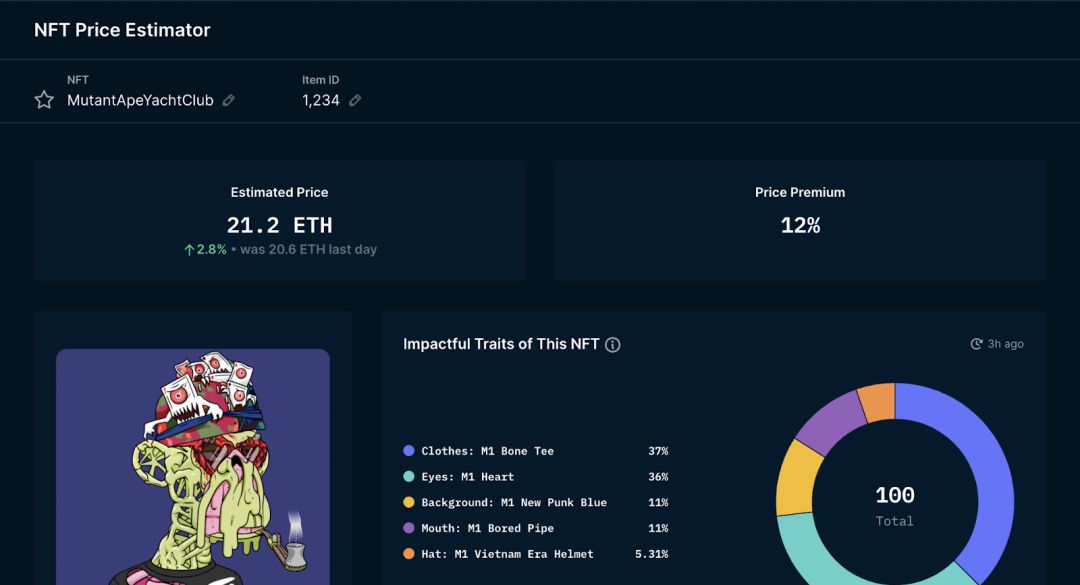Click the MutantApeYachtClub collection name
Screen dimensions: 1080x585
pyautogui.click(x=140, y=101)
